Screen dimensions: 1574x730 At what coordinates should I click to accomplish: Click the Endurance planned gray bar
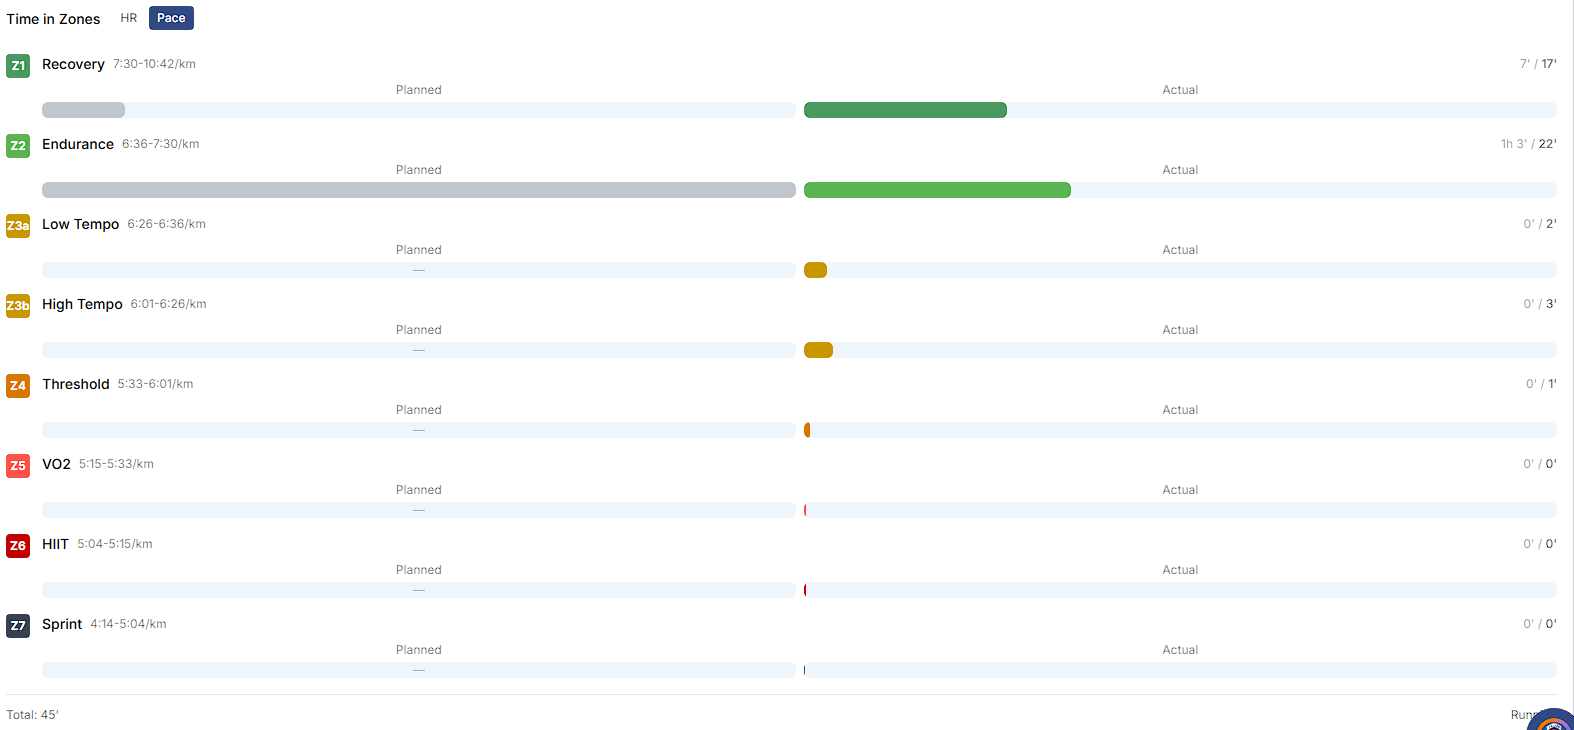[418, 190]
